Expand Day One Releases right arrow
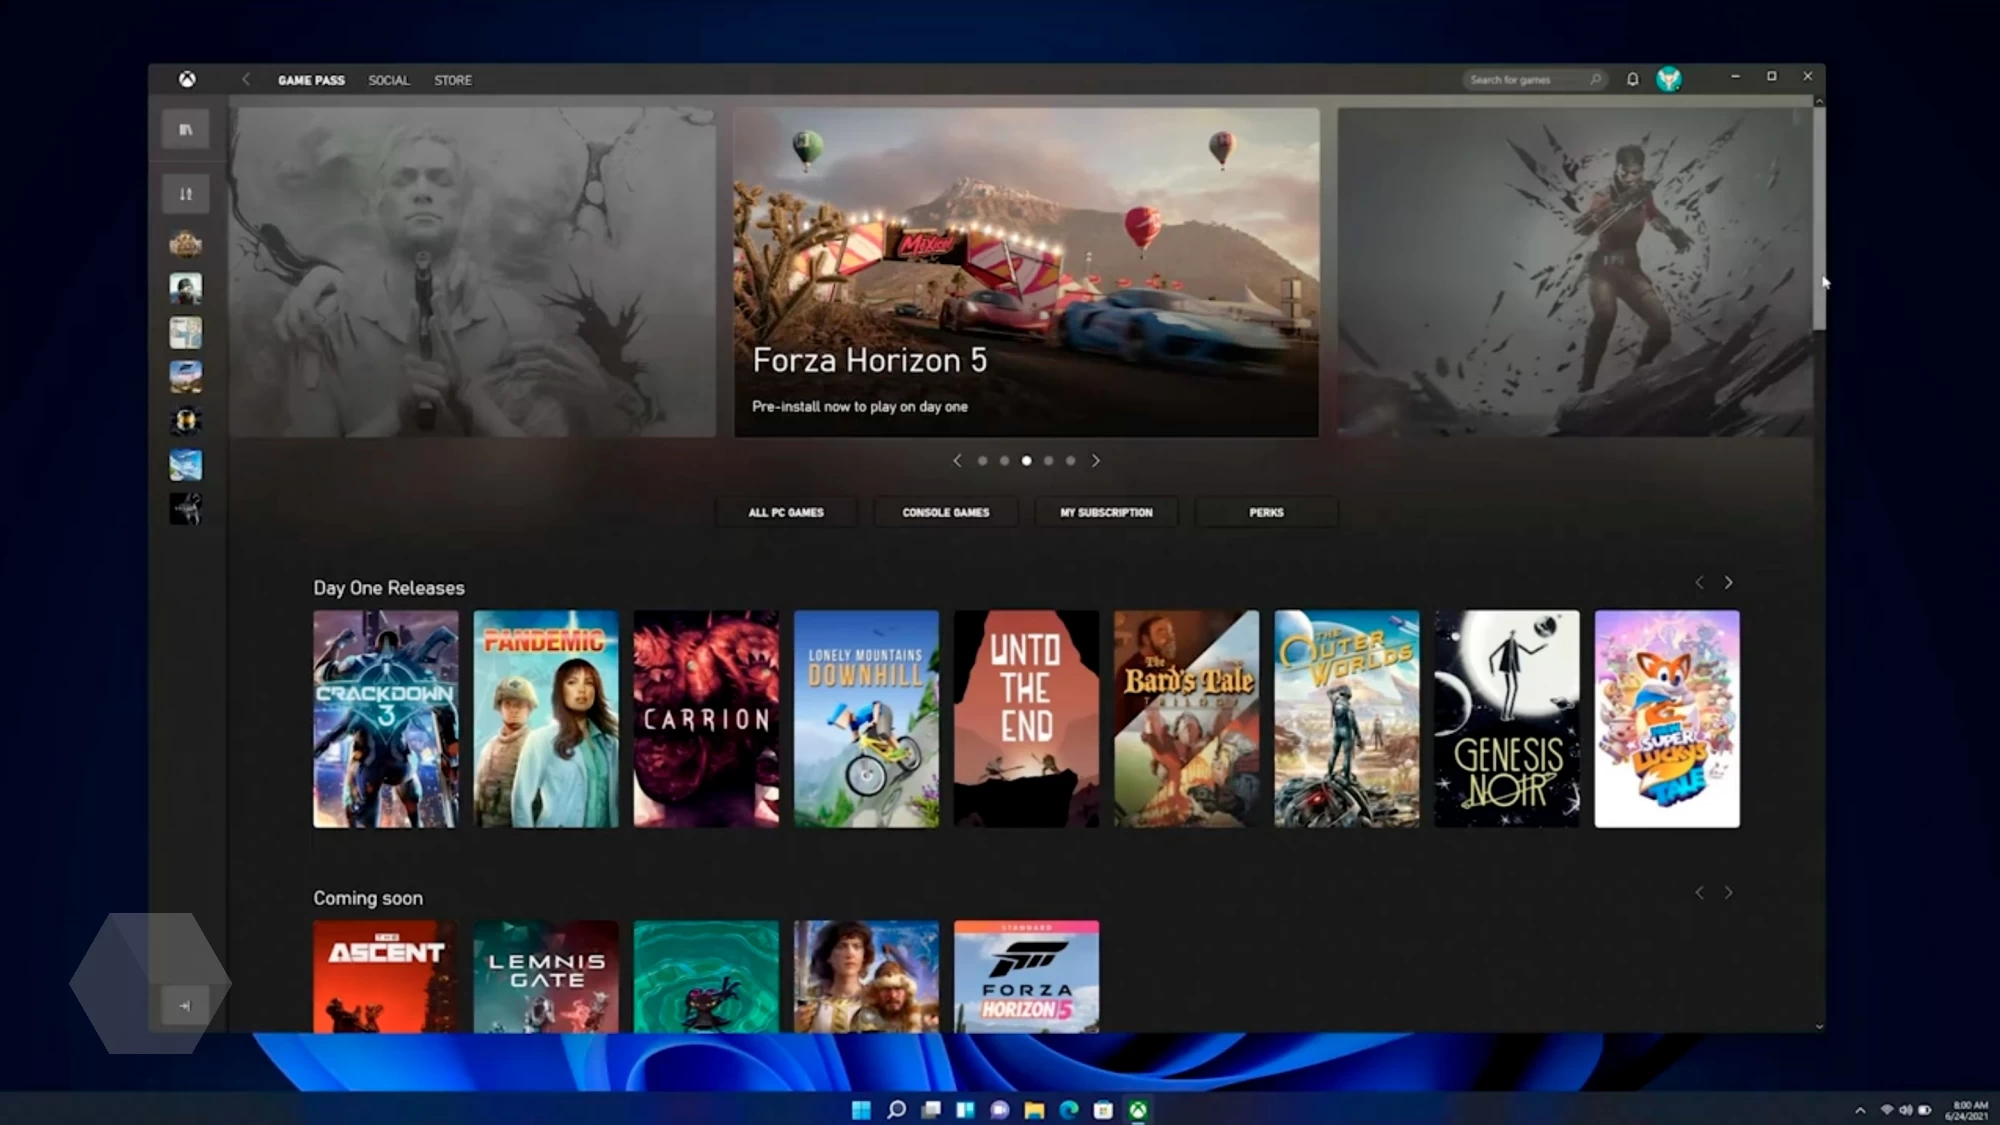 tap(1728, 581)
